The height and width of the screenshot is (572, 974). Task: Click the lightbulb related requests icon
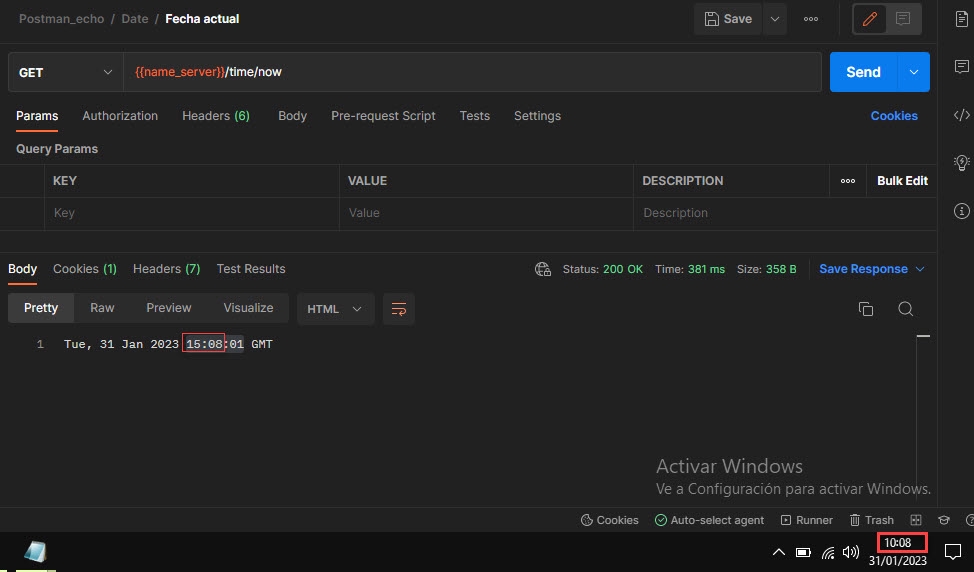[x=962, y=163]
